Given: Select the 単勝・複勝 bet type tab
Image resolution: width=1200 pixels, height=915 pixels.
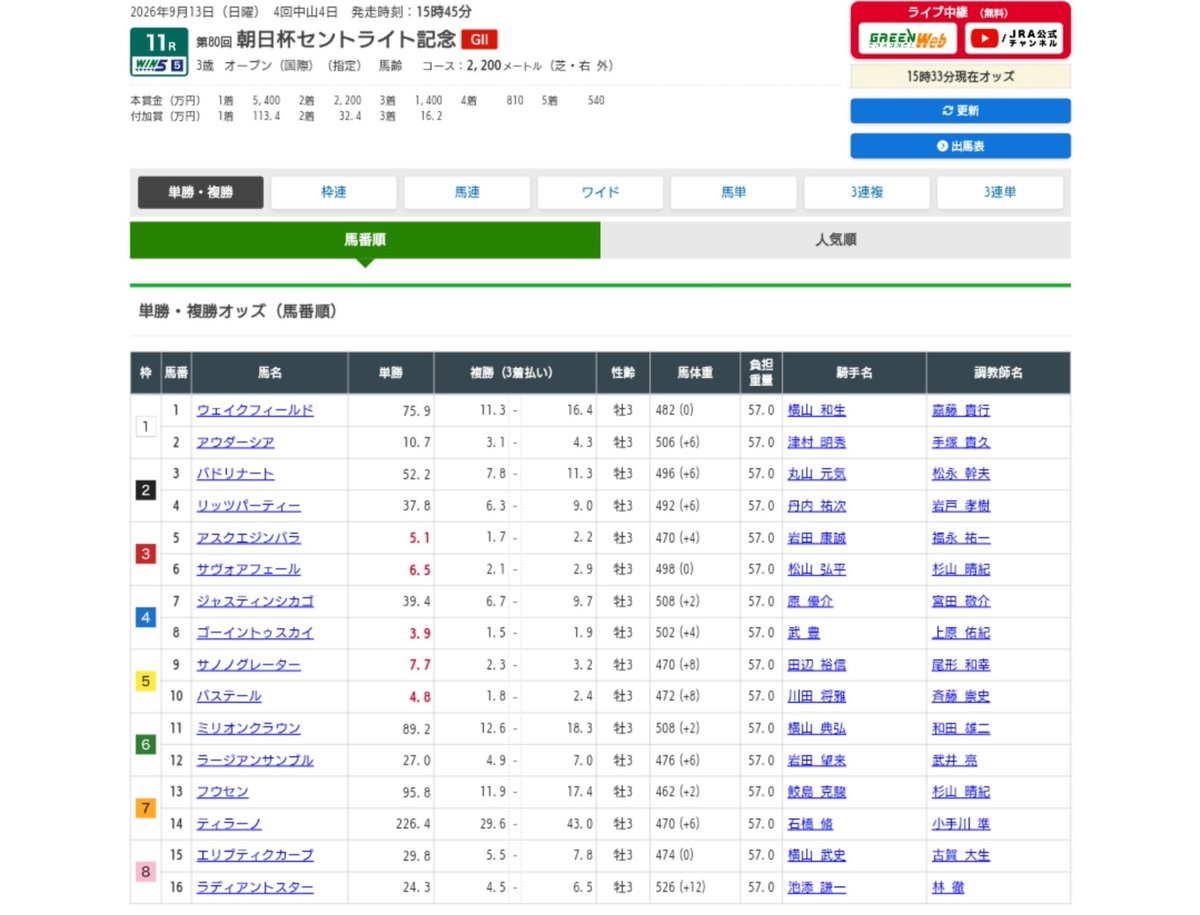Looking at the screenshot, I should coord(201,192).
